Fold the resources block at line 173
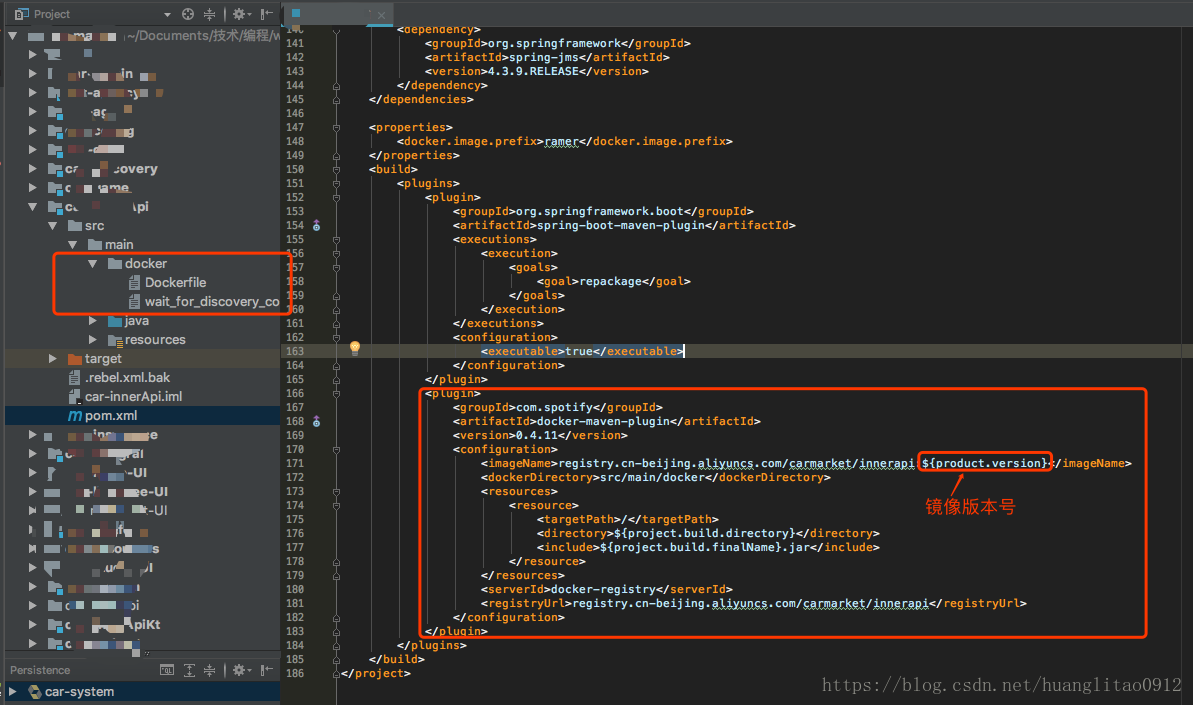The height and width of the screenshot is (705, 1193). pos(336,491)
